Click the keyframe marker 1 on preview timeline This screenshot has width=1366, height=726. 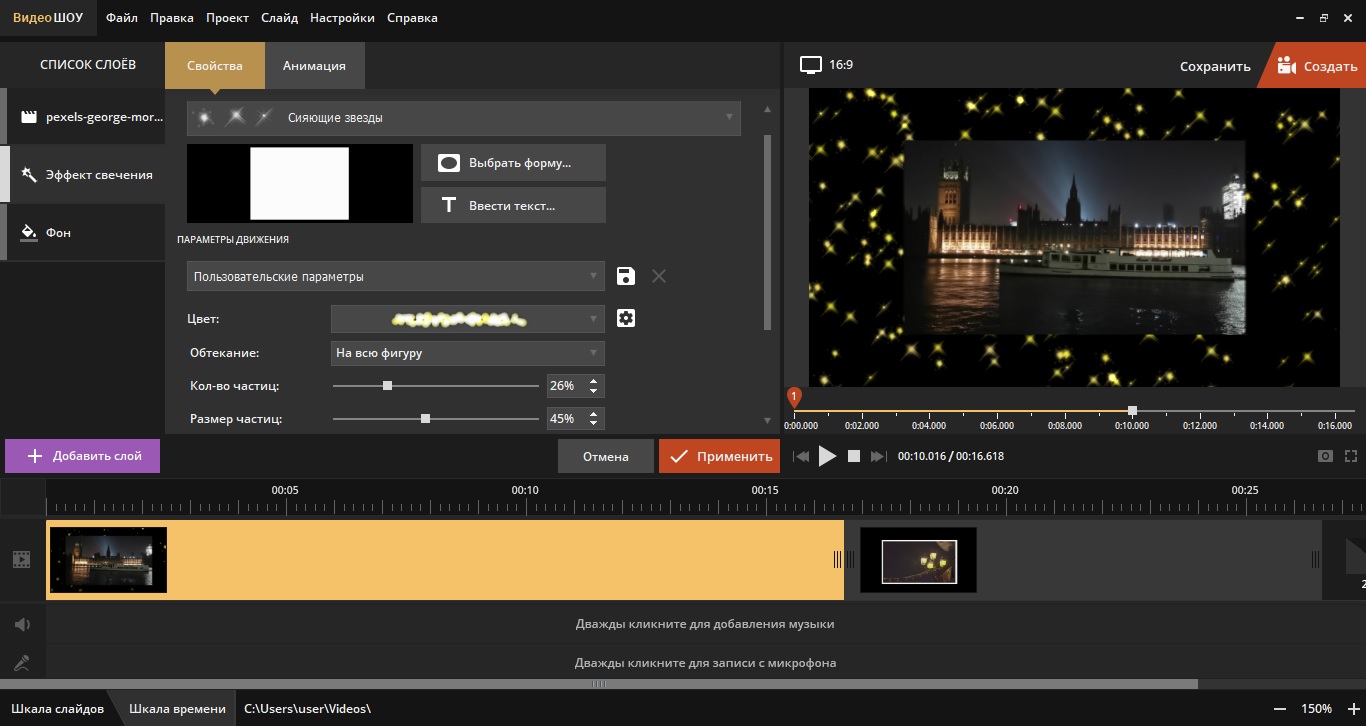tap(794, 397)
